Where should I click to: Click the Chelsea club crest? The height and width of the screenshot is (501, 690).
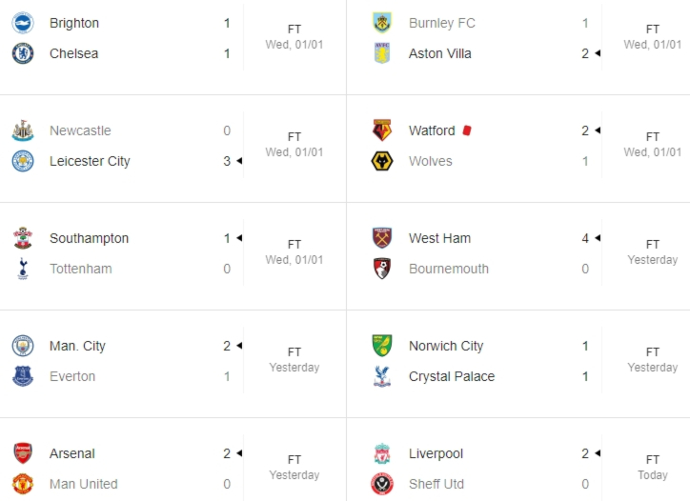tap(22, 53)
